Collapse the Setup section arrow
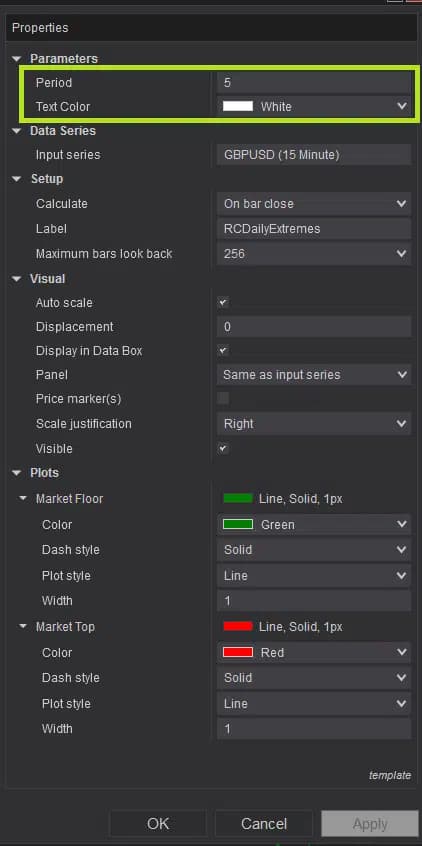422x846 pixels. pyautogui.click(x=17, y=179)
